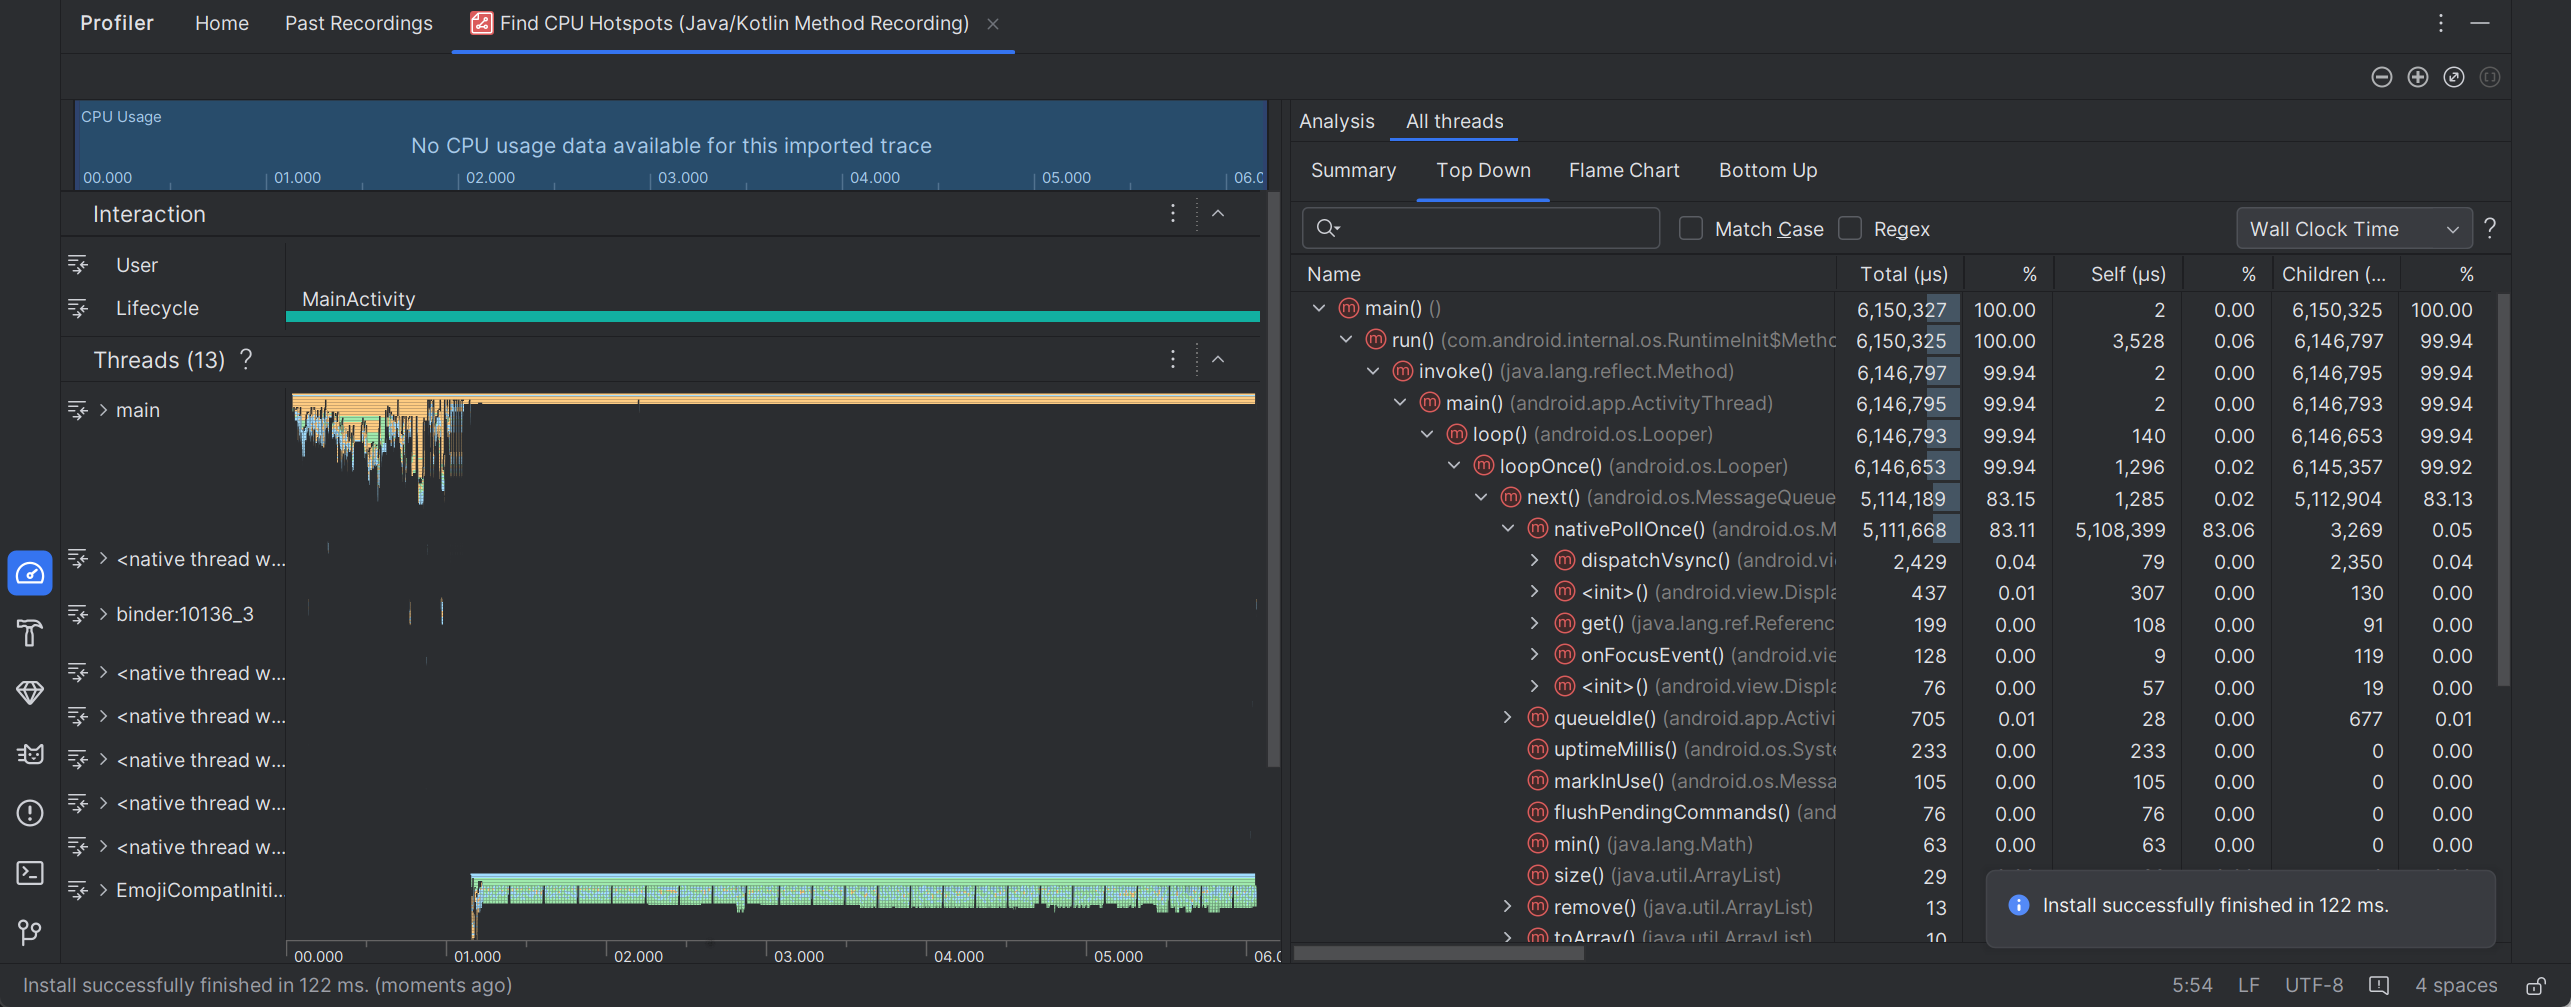Collapse the Interaction section
This screenshot has width=2571, height=1007.
pyautogui.click(x=1218, y=213)
